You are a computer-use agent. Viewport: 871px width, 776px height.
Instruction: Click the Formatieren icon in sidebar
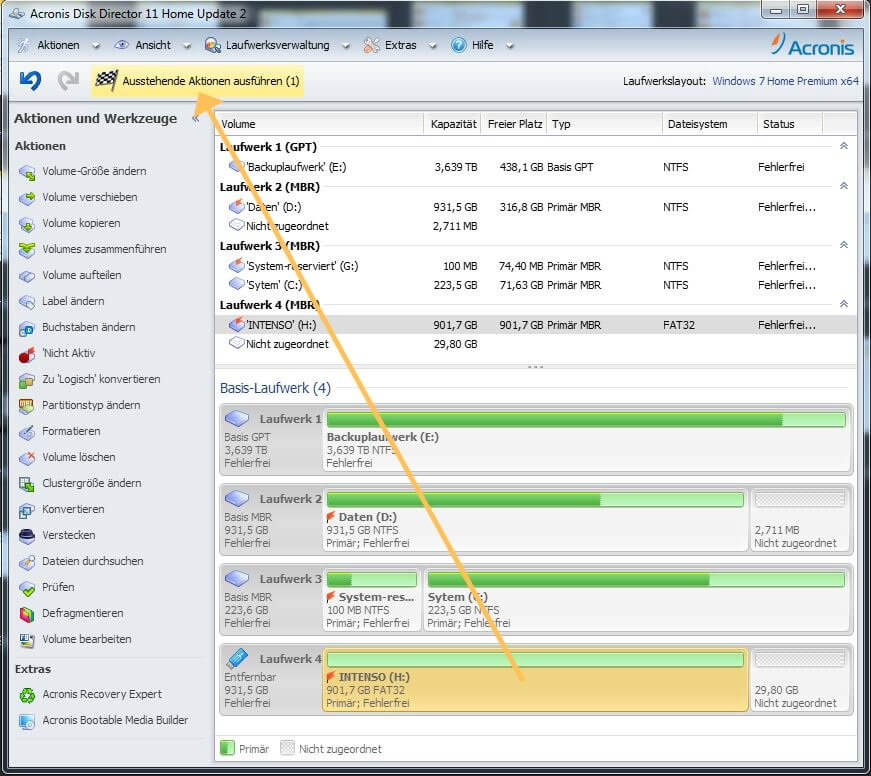27,432
